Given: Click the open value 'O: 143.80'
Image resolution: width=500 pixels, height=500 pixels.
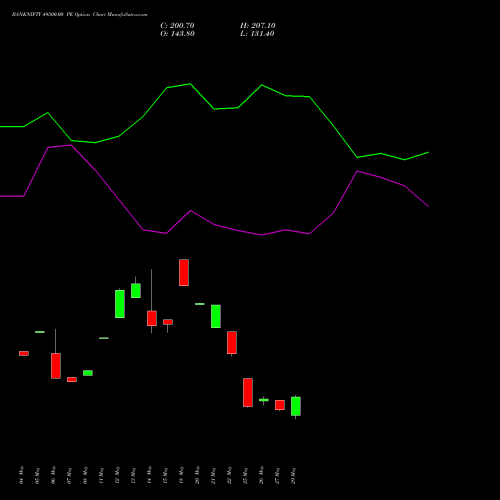Looking at the screenshot, I should pyautogui.click(x=177, y=34).
